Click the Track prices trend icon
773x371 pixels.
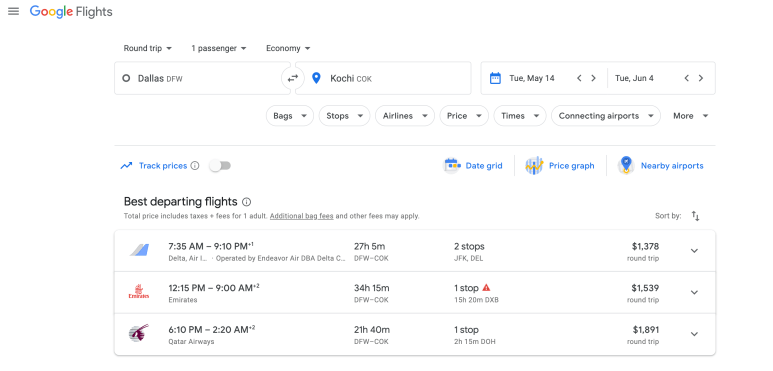point(126,166)
